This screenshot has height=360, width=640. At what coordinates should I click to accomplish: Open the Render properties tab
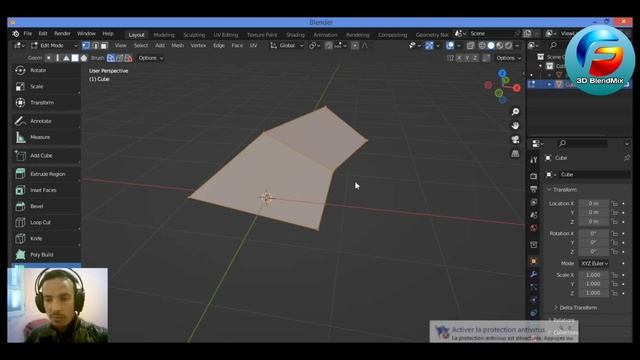(x=533, y=176)
